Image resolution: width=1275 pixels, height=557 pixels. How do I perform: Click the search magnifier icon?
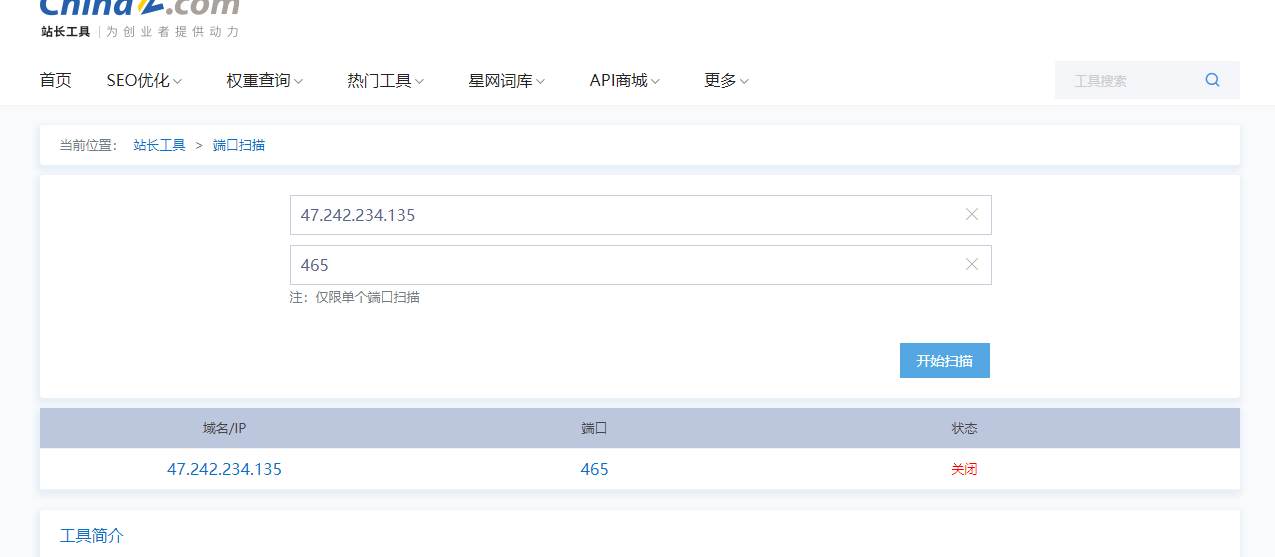coord(1212,80)
